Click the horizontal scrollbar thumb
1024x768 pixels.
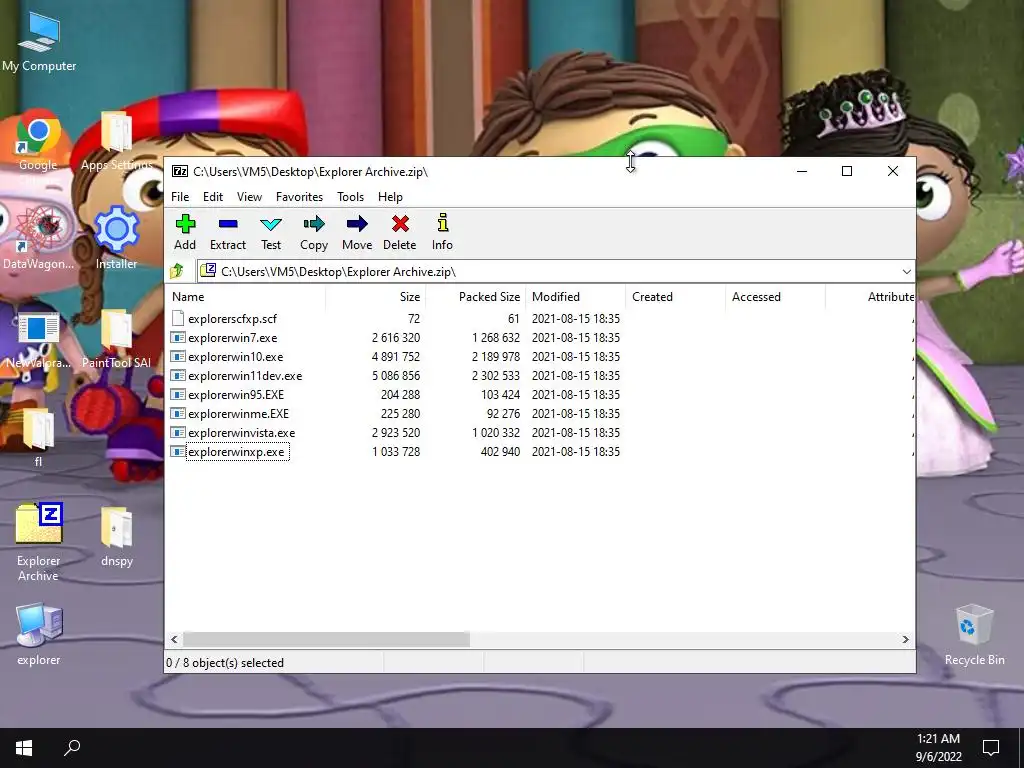coord(326,639)
